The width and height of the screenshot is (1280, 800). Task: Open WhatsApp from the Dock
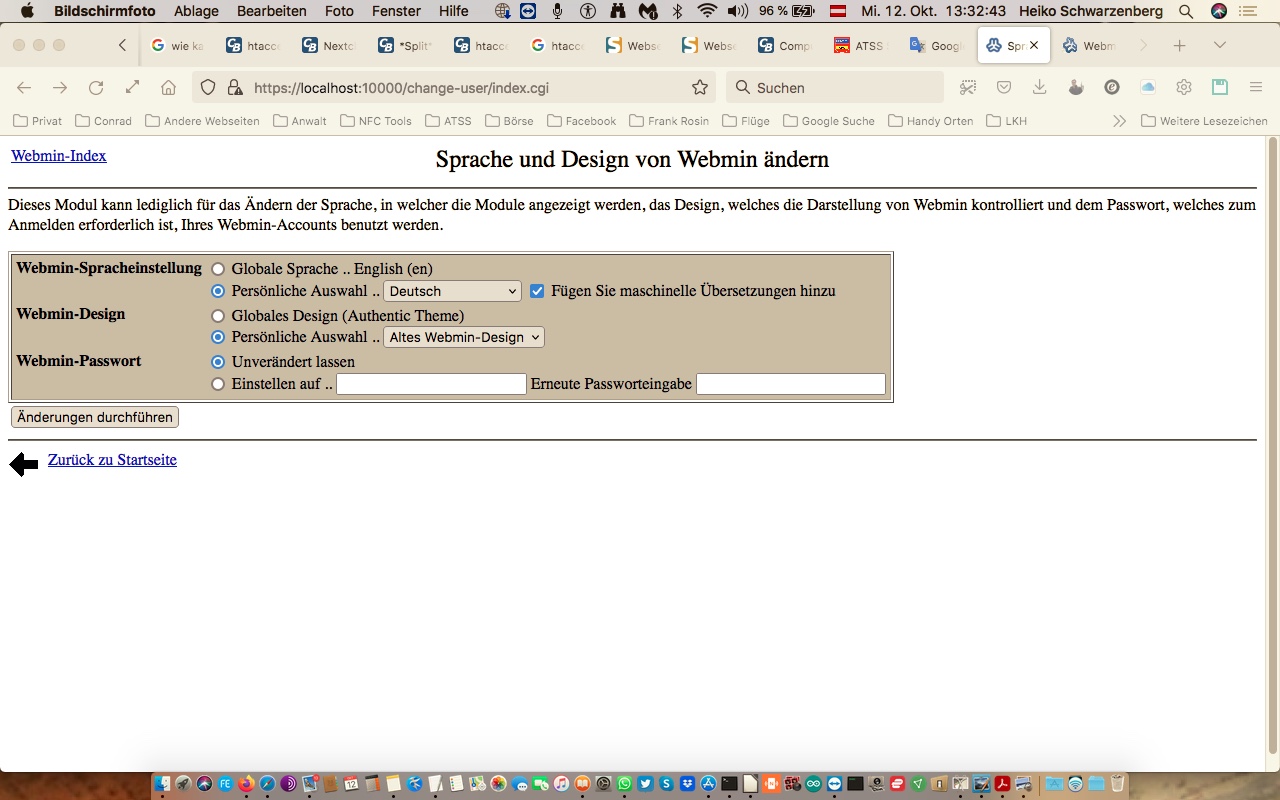625,784
